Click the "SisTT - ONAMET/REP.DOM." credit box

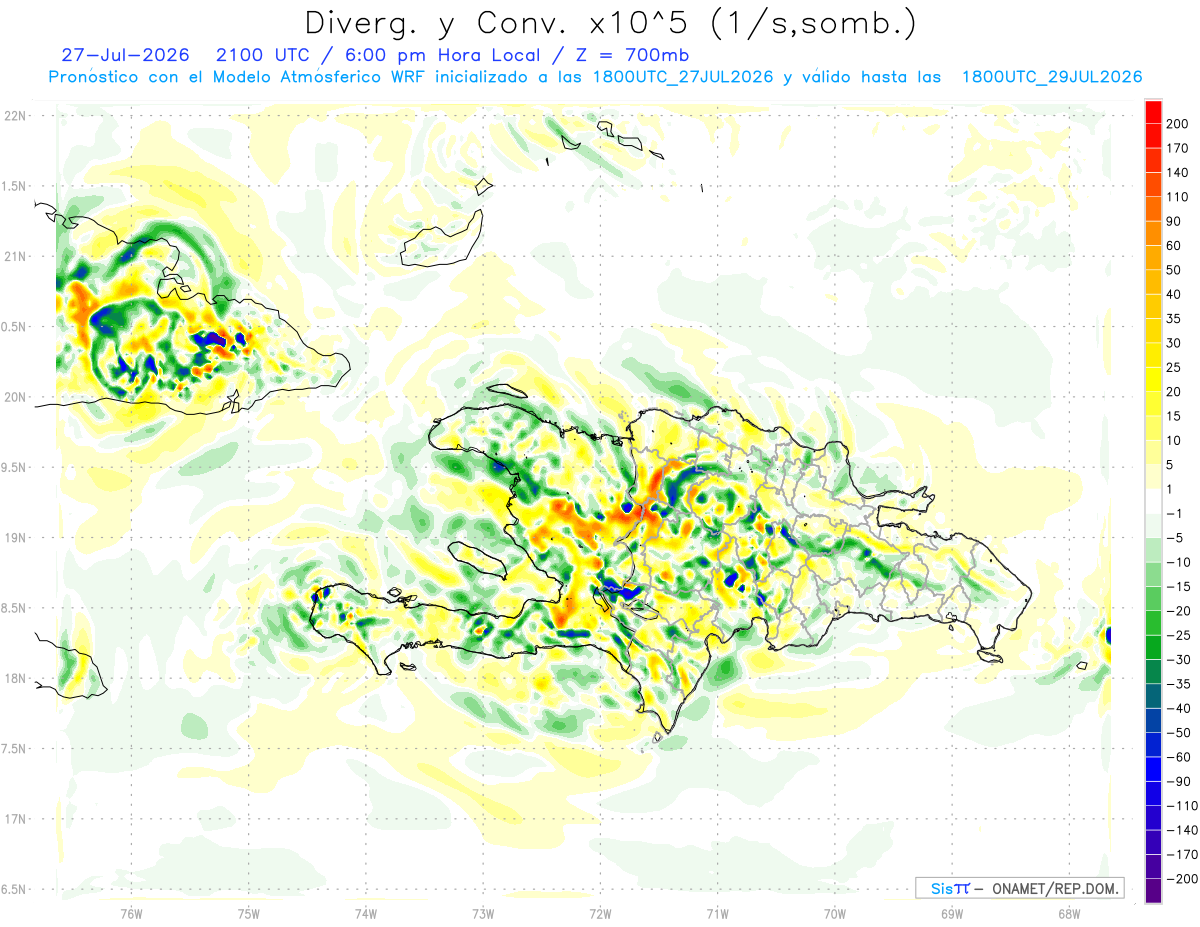pyautogui.click(x=1019, y=888)
